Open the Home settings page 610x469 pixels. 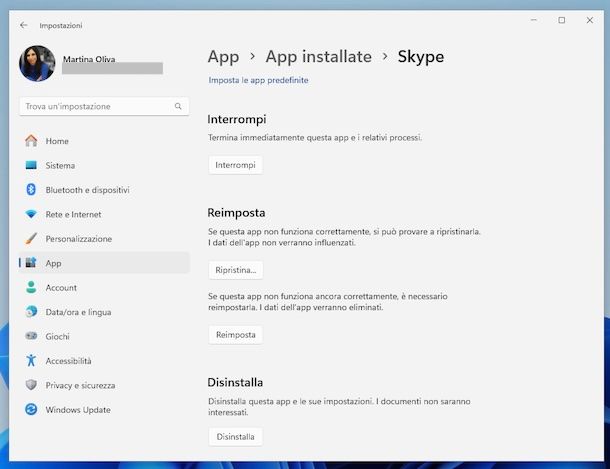click(104, 141)
